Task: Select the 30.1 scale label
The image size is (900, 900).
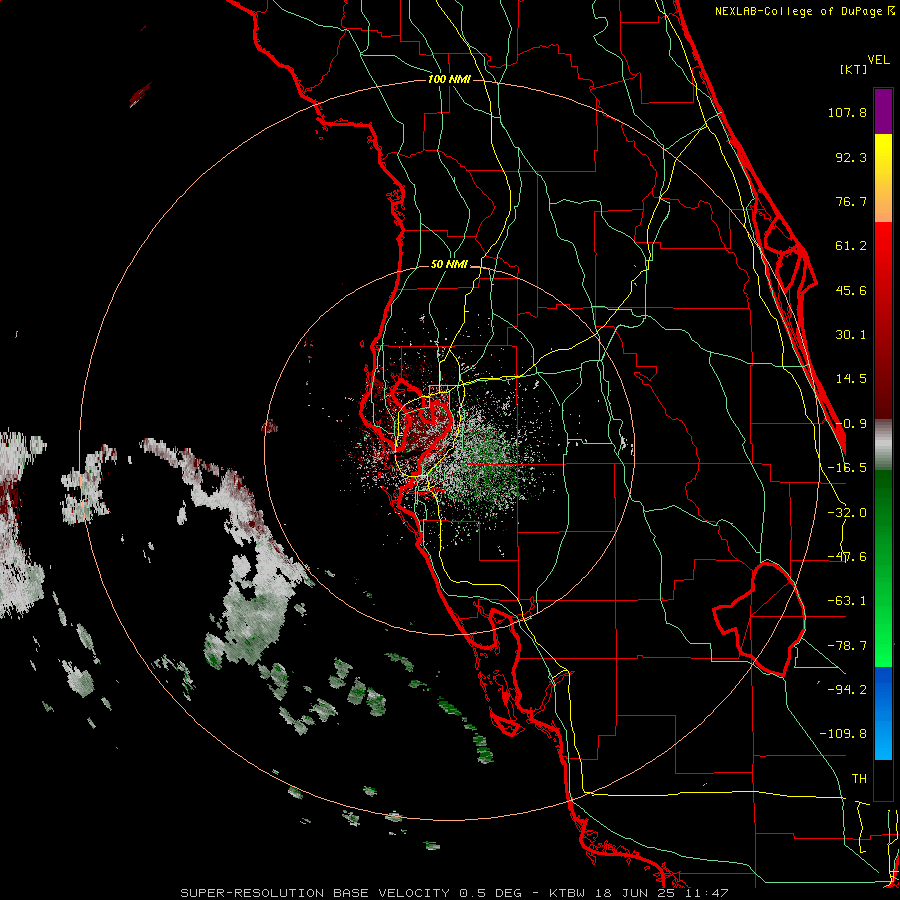Action: click(x=851, y=335)
